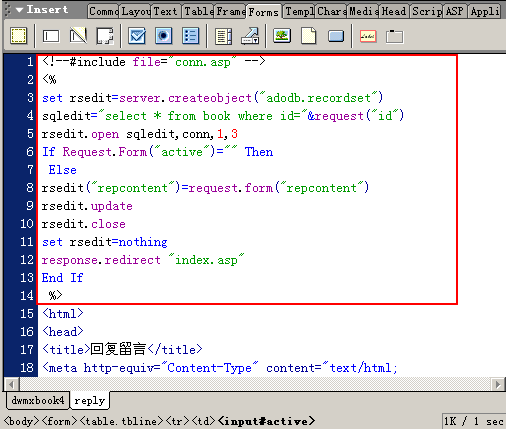Insert a Checkbox form element
The image size is (506, 429).
click(x=137, y=36)
